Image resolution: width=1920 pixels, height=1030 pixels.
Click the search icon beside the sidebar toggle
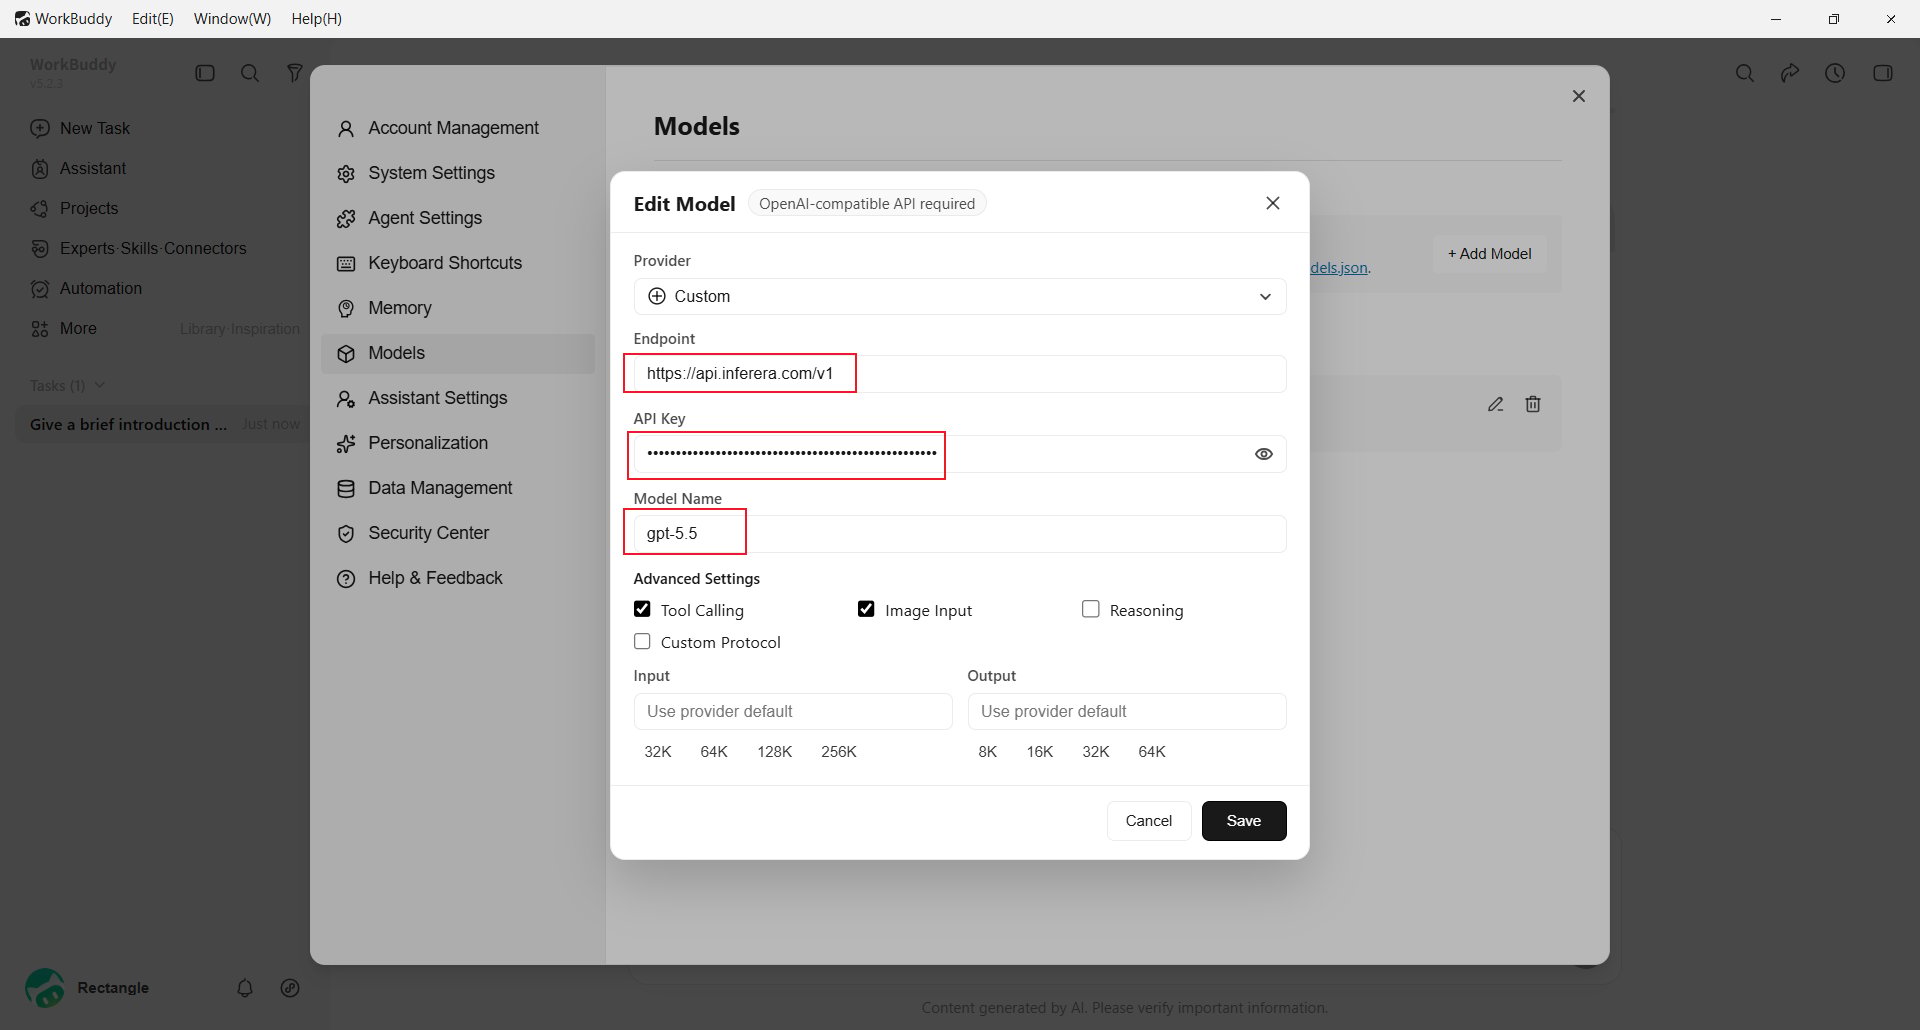pos(250,73)
